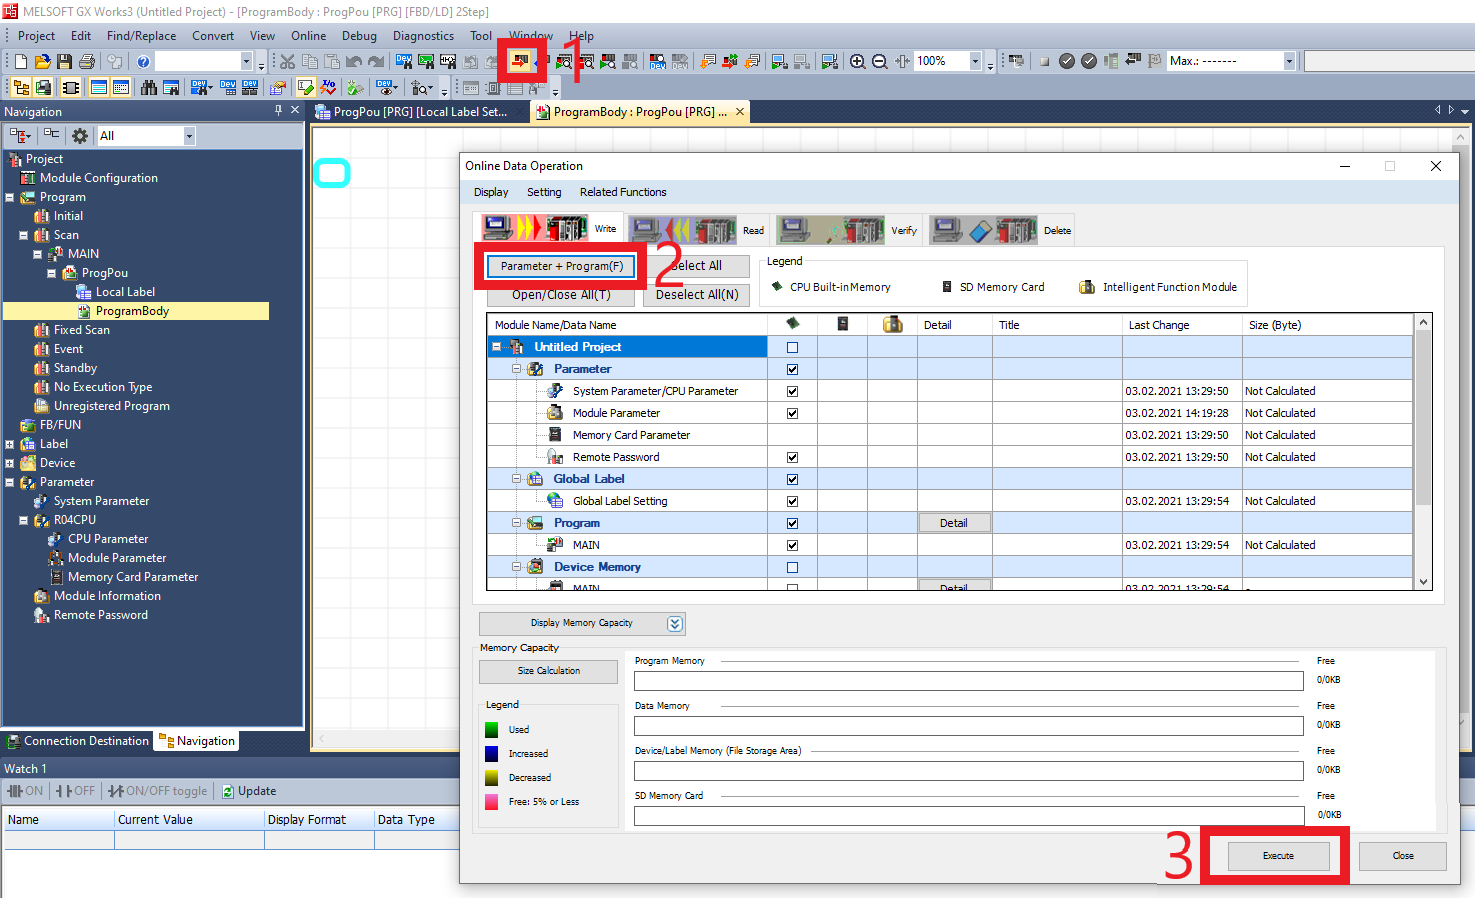Open the All filter dropdown in Navigation
Screen dimensions: 1475x898
(189, 136)
